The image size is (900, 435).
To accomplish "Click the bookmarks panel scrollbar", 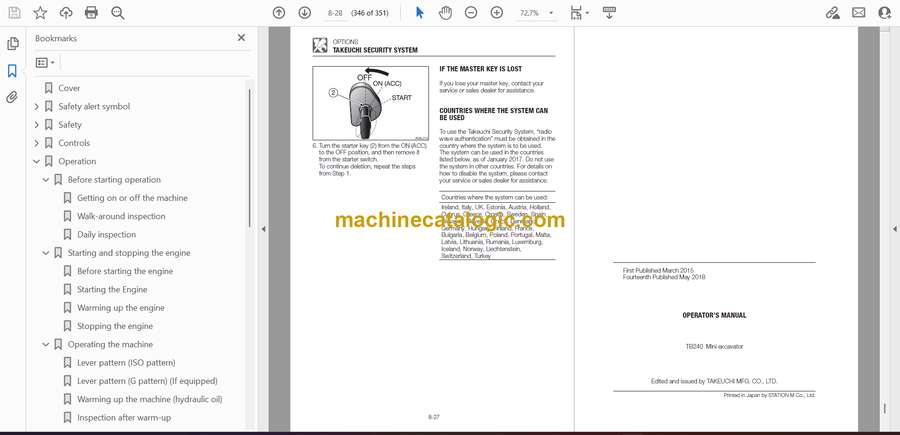I will 249,158.
